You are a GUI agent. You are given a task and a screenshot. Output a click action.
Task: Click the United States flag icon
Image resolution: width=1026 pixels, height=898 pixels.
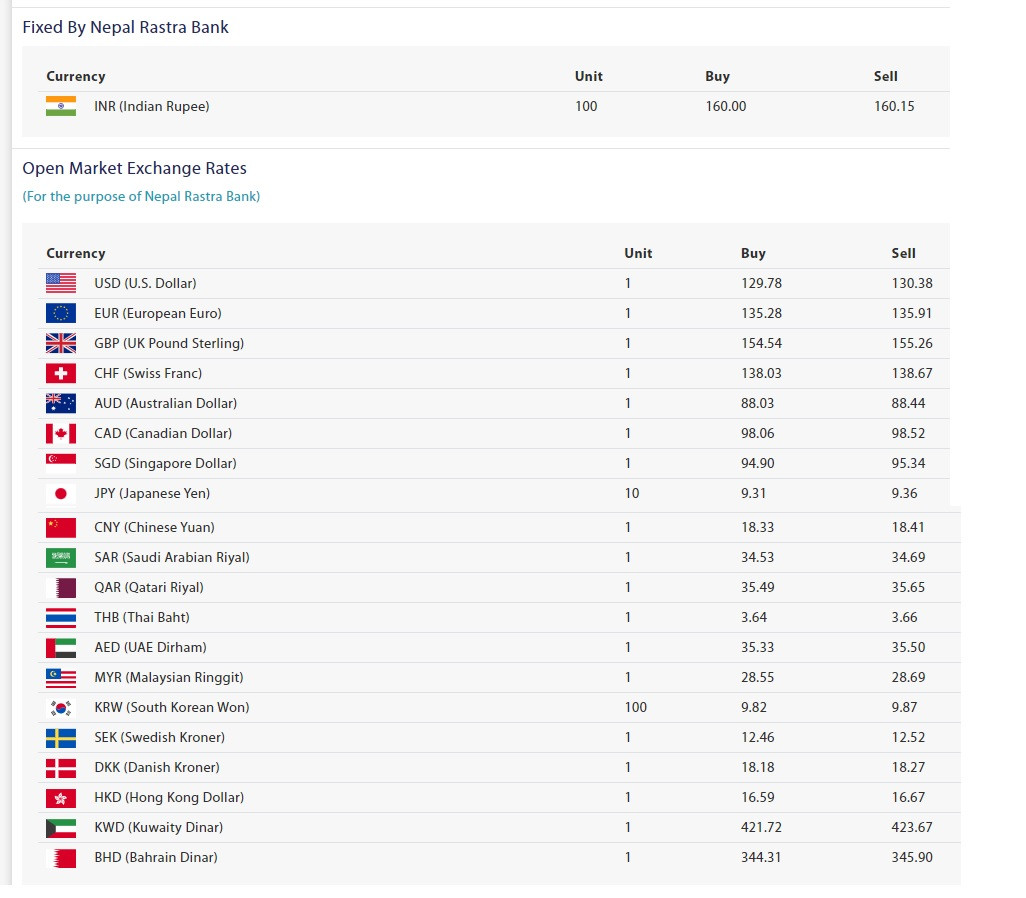point(61,283)
